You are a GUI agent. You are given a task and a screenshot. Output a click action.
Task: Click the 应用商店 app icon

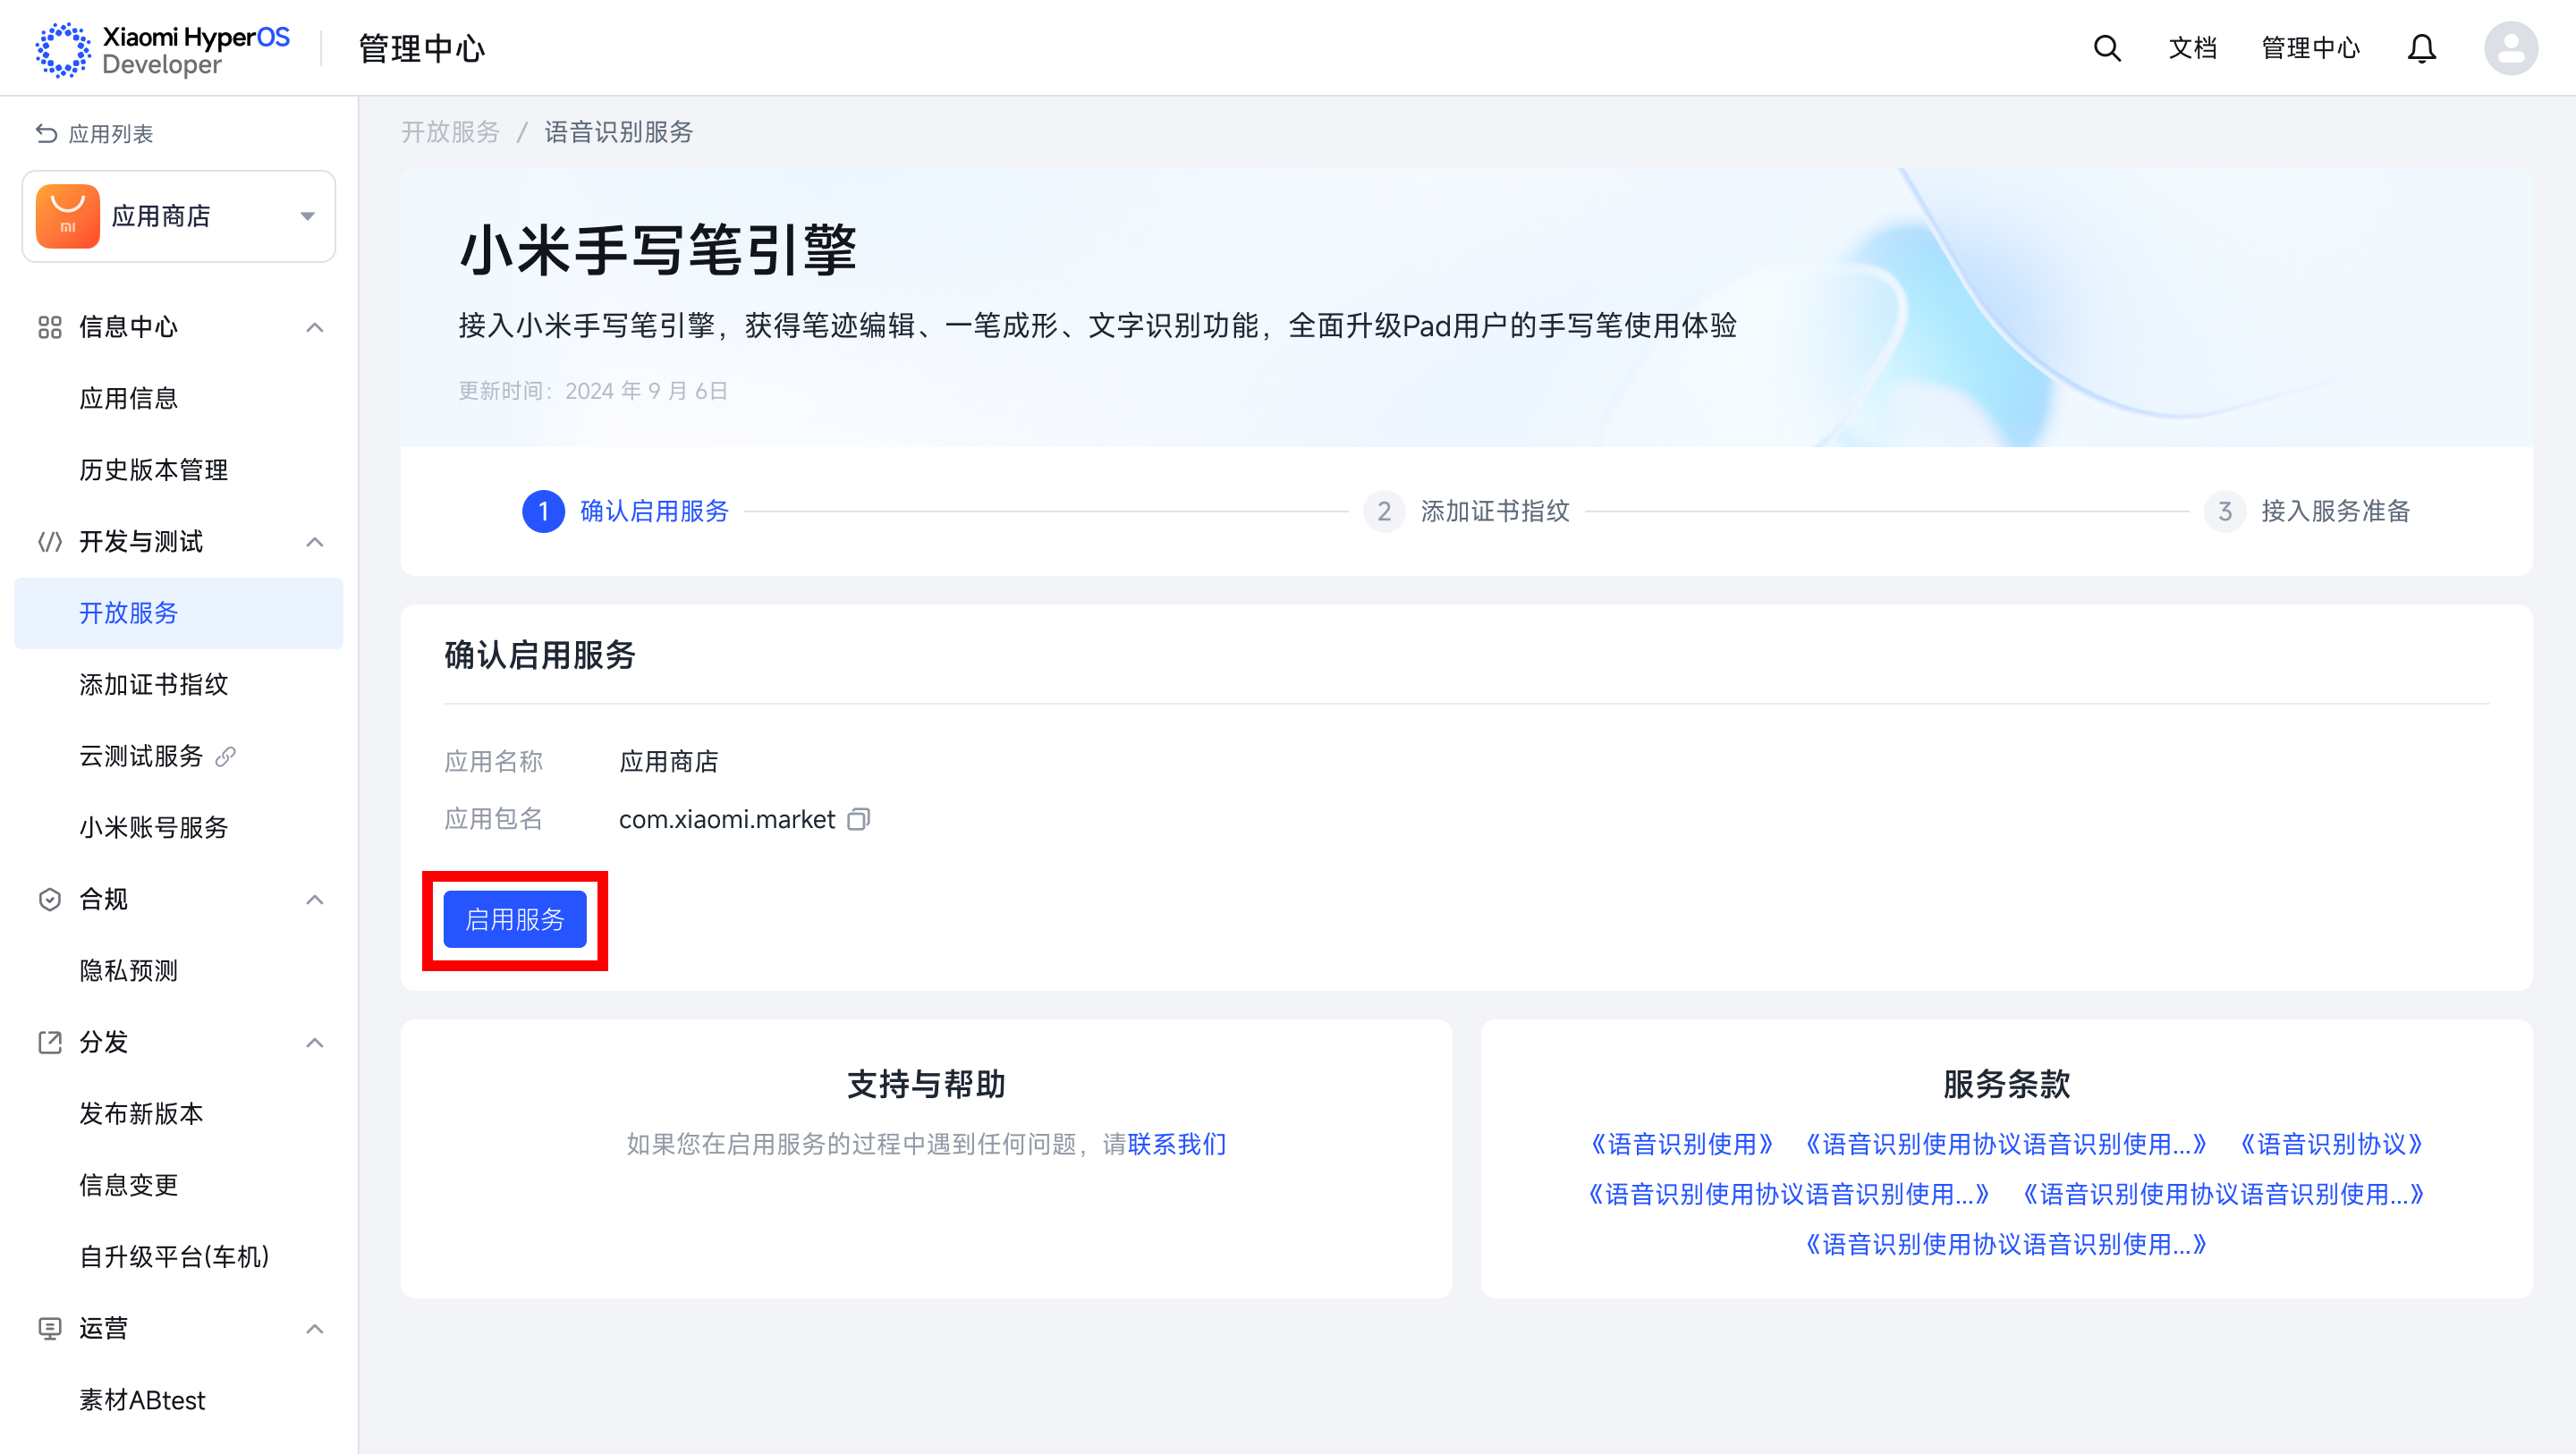(68, 216)
